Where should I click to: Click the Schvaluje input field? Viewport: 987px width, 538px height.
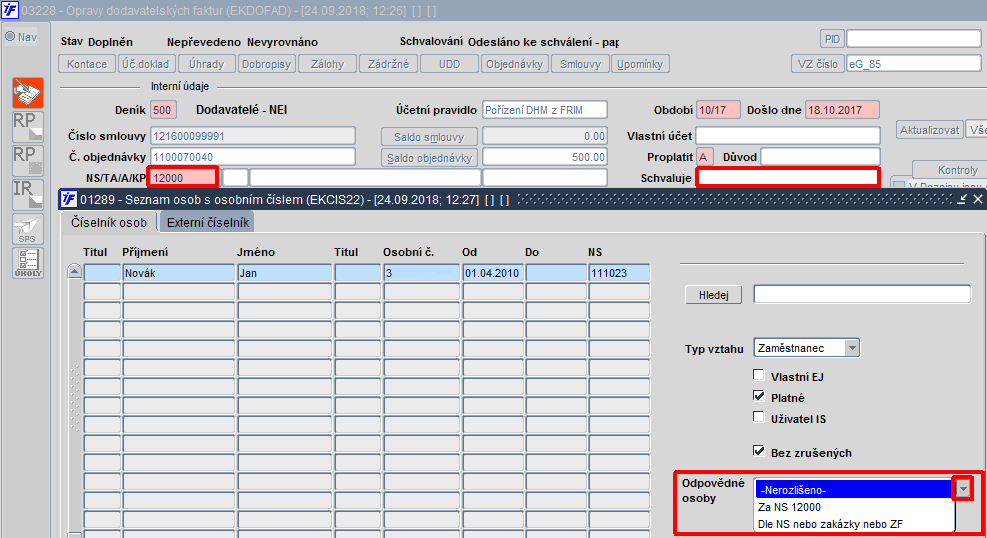[787, 177]
